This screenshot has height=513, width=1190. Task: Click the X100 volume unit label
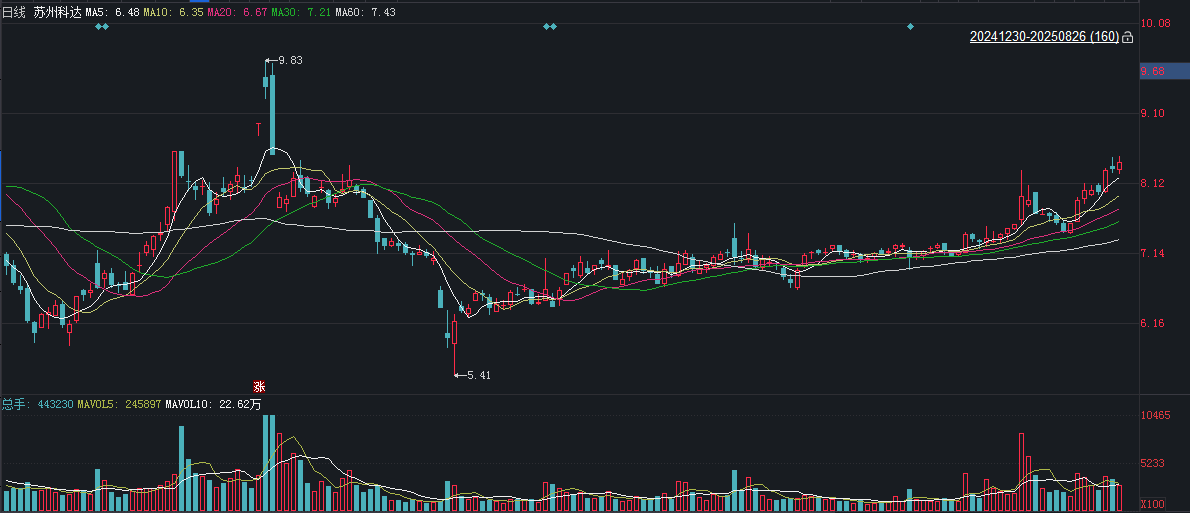[1154, 505]
